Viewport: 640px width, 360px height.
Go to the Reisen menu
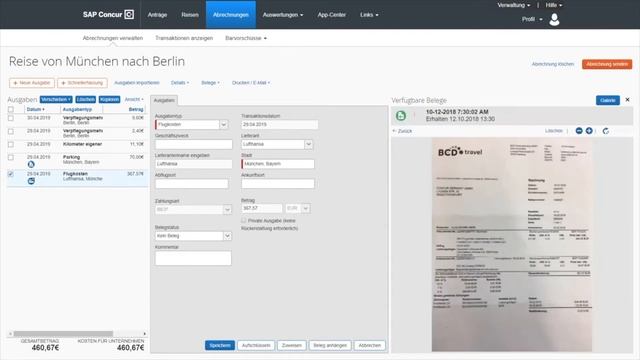point(190,15)
